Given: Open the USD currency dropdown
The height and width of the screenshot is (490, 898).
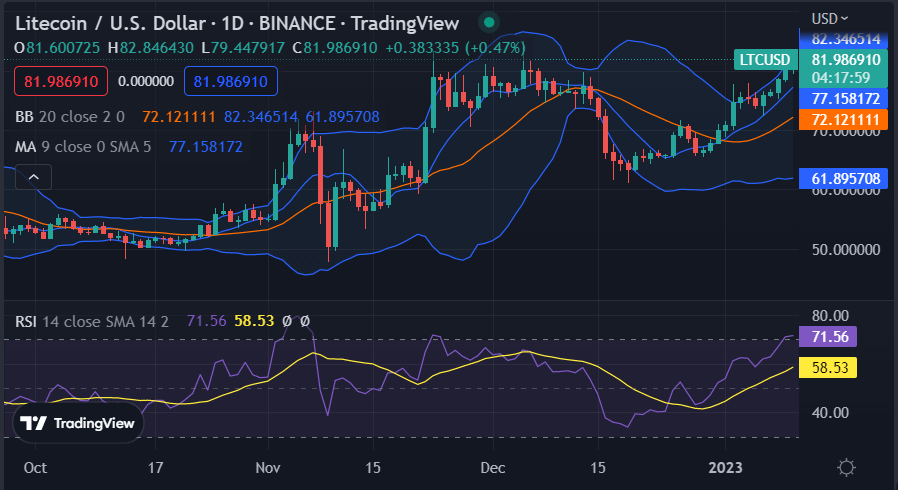Looking at the screenshot, I should click(830, 19).
